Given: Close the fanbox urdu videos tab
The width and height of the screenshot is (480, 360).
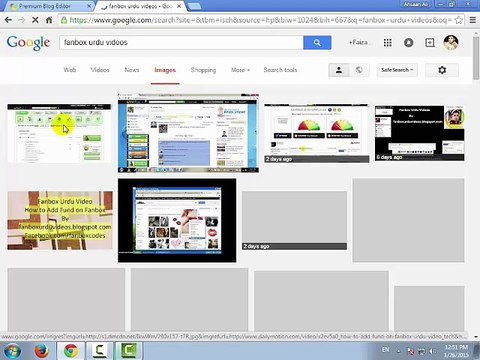Looking at the screenshot, I should coord(179,6).
